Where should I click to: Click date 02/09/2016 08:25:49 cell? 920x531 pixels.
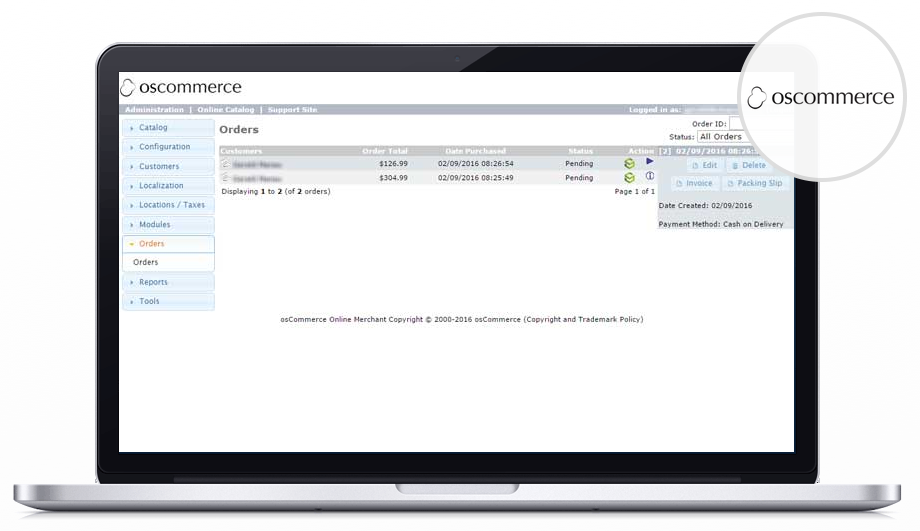coord(475,178)
